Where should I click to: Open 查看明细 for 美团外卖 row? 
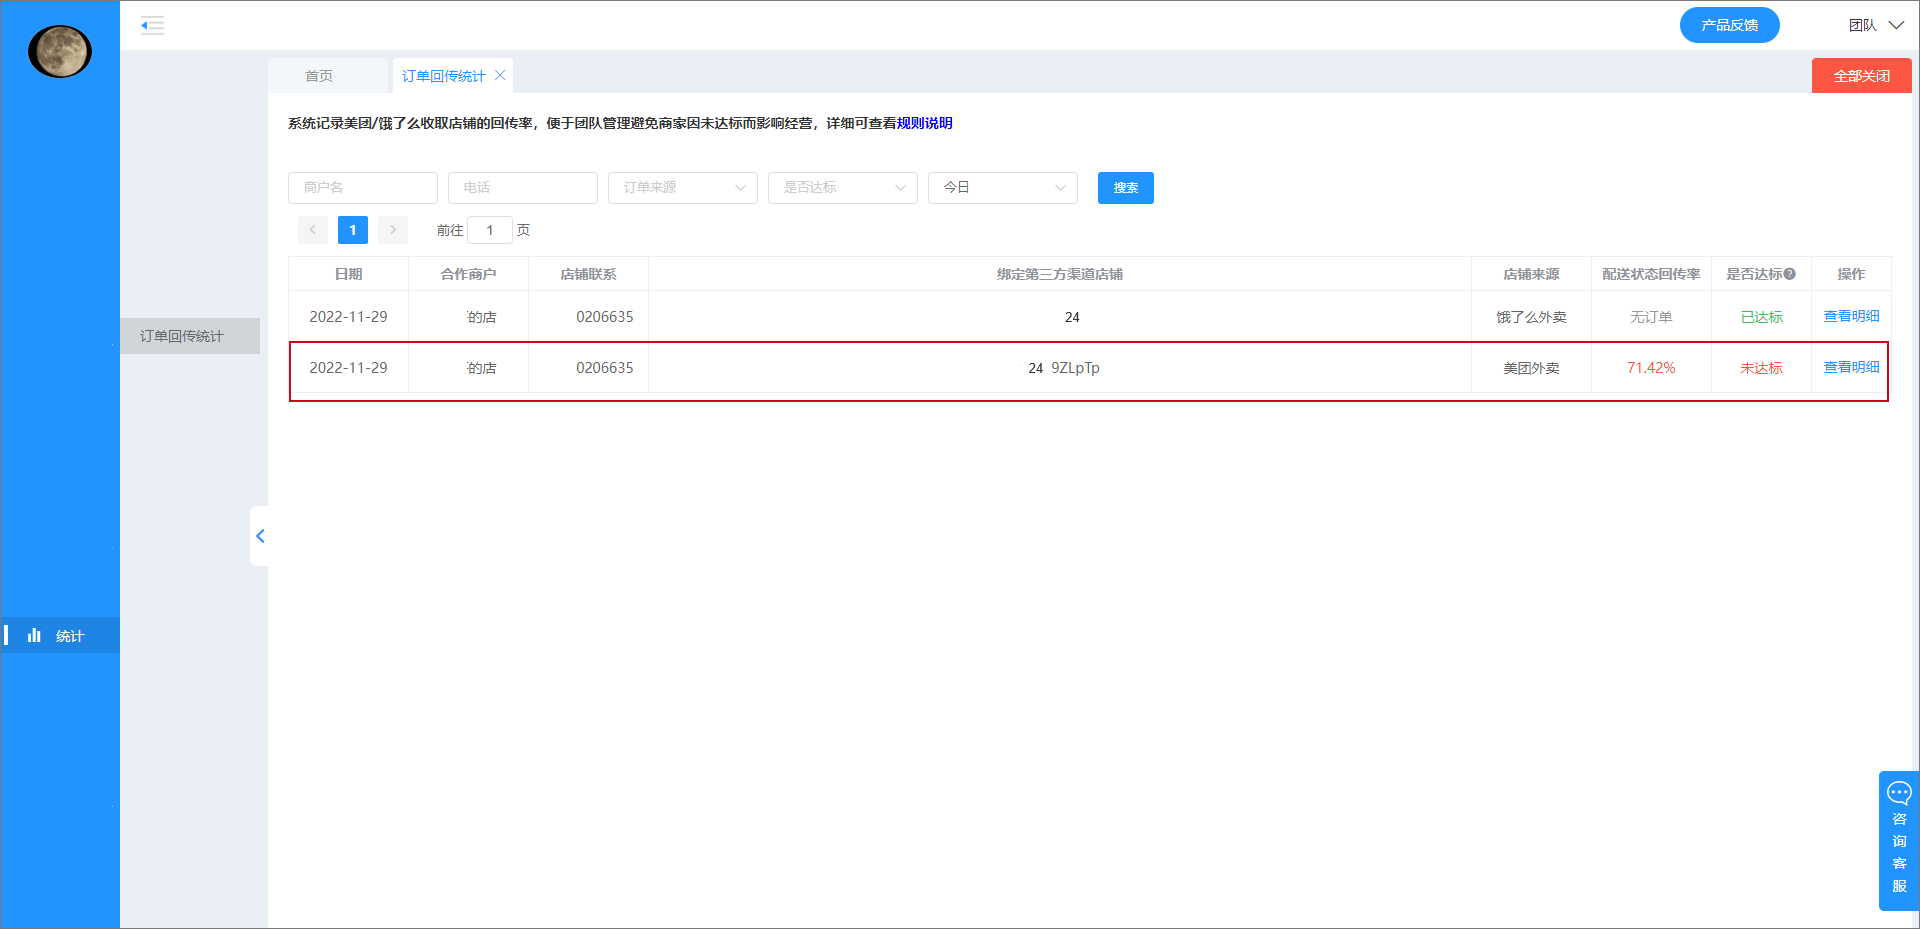(x=1851, y=367)
